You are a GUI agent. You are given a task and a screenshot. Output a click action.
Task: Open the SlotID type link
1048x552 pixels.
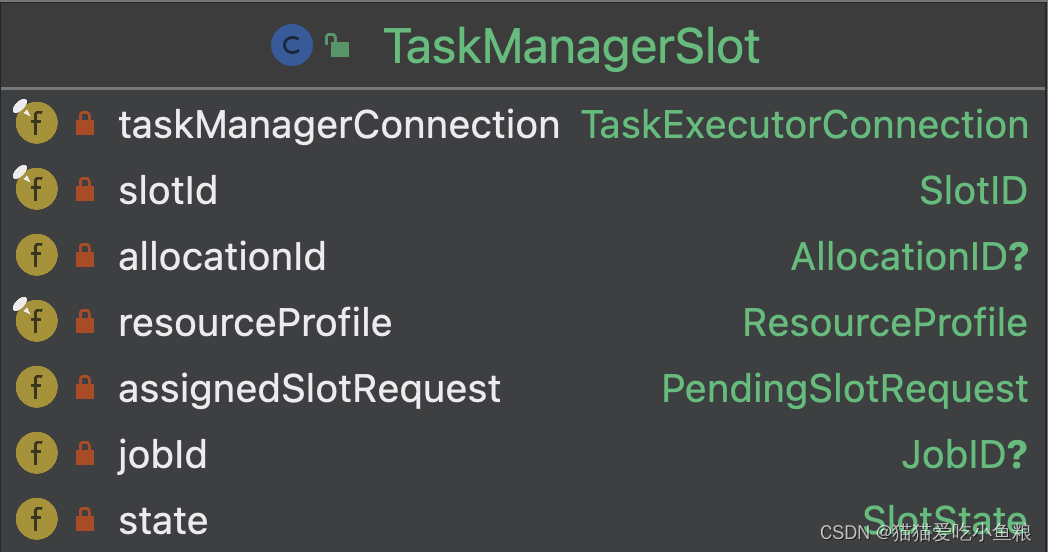point(973,190)
